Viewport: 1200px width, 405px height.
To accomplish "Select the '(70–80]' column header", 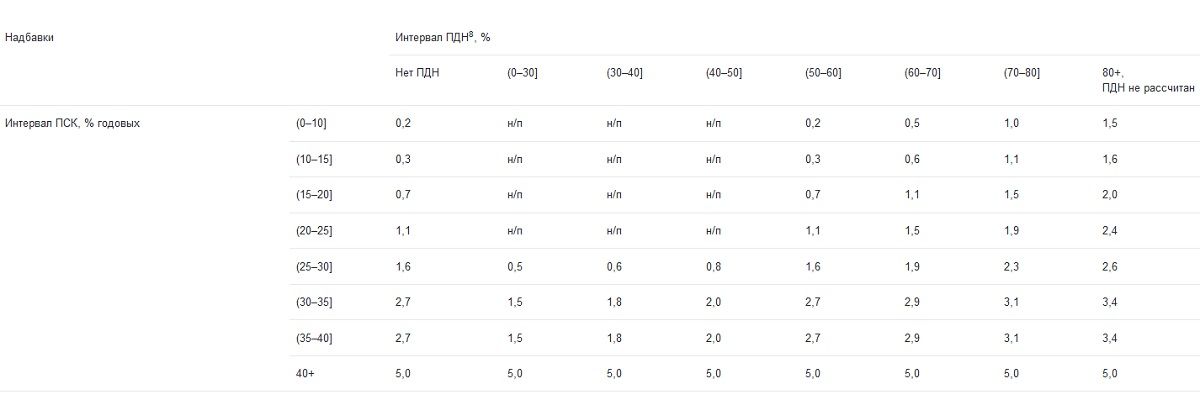I will click(x=1022, y=73).
